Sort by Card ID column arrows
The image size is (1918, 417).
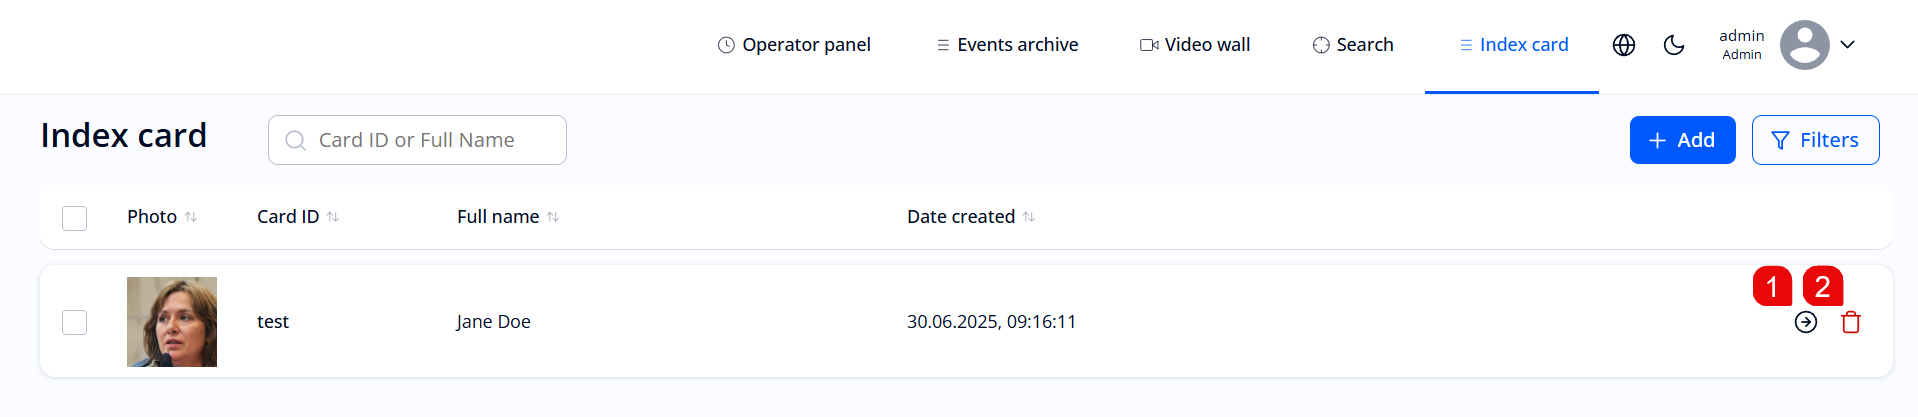[x=333, y=217]
